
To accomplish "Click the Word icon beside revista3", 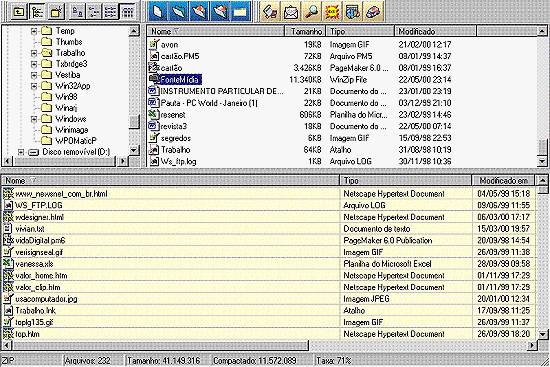I will (153, 126).
